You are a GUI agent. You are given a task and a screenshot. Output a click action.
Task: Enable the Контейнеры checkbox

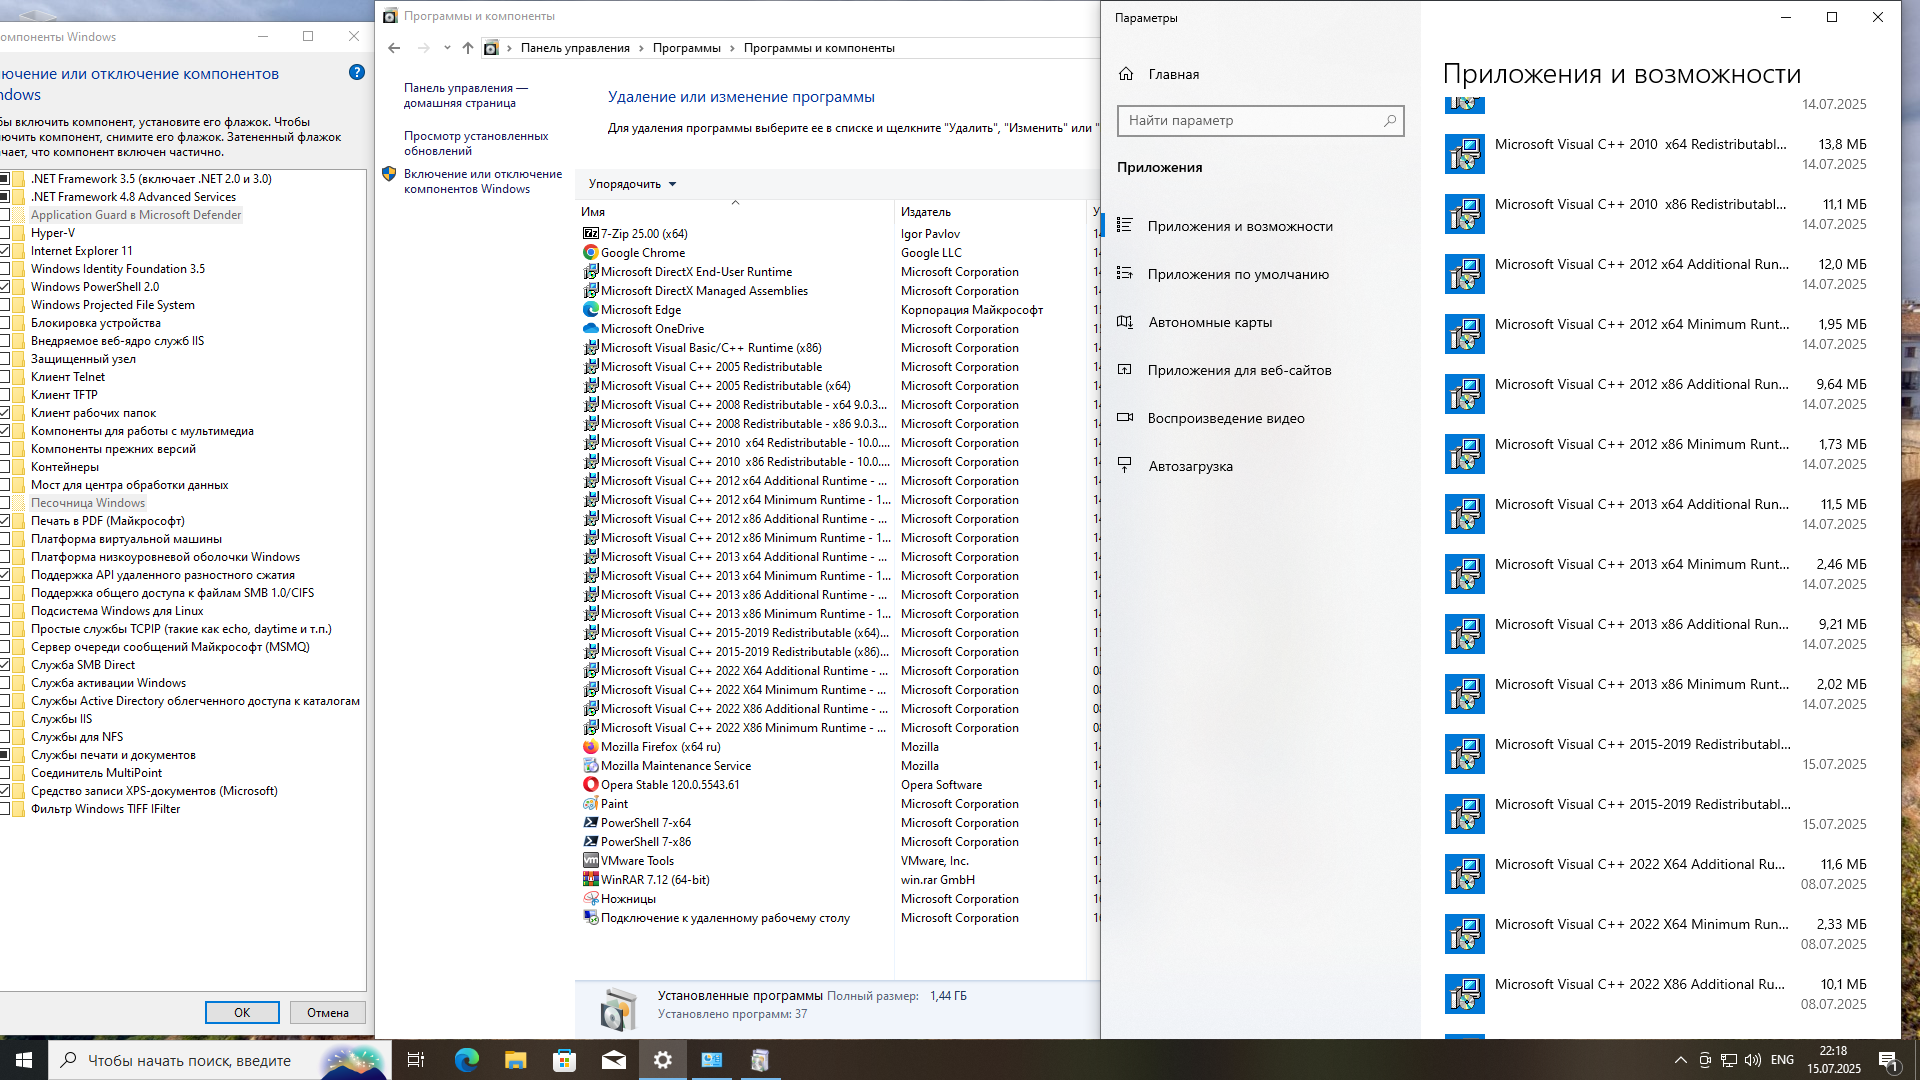5,467
